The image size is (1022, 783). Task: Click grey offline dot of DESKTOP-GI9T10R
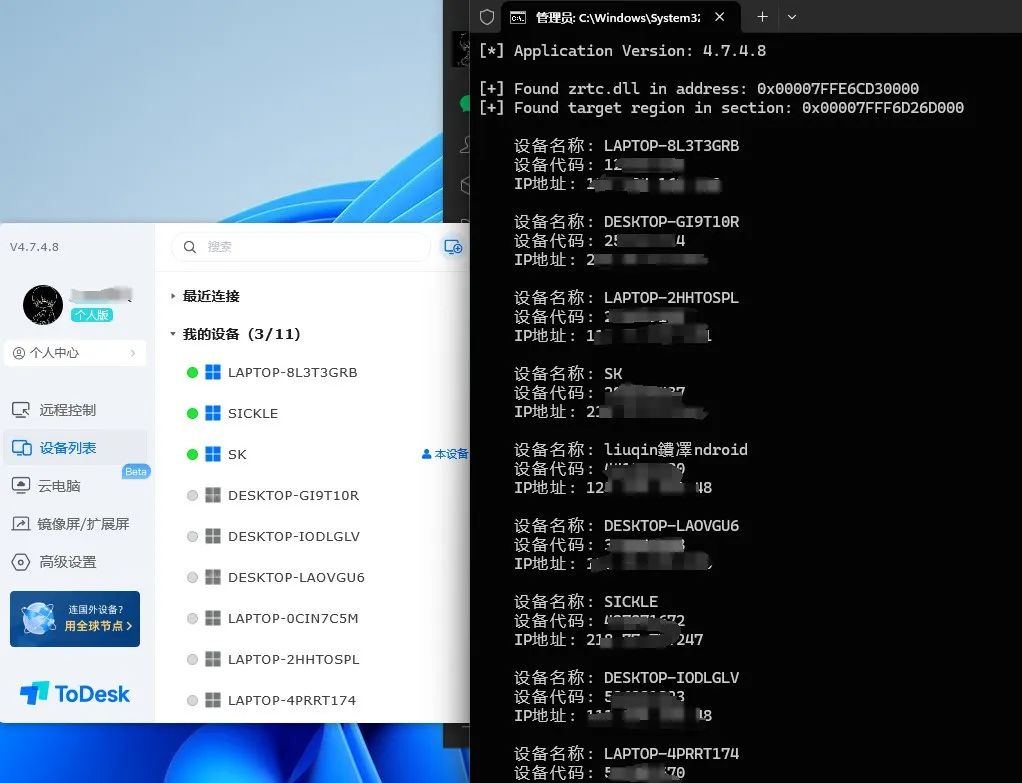(192, 495)
